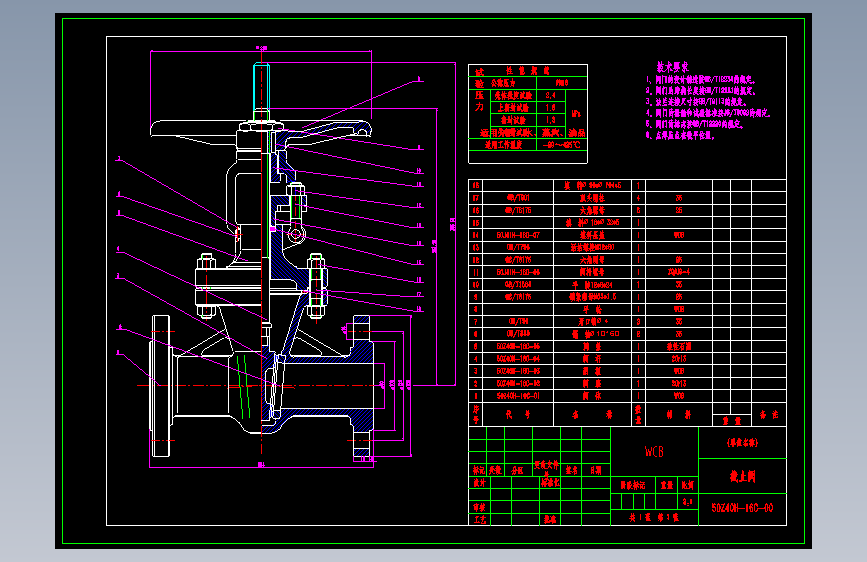The image size is (867, 562).
Task: Click the 数量 column header
Action: click(638, 414)
